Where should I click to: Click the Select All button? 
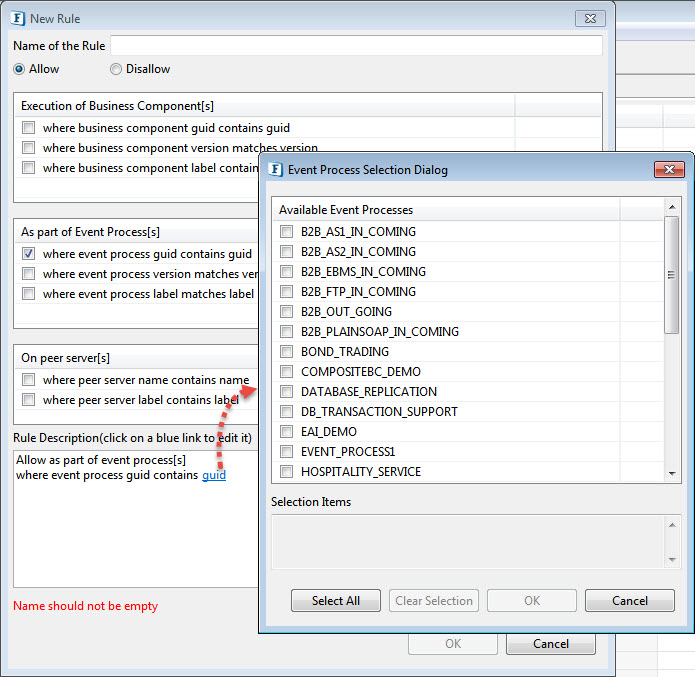[x=336, y=601]
